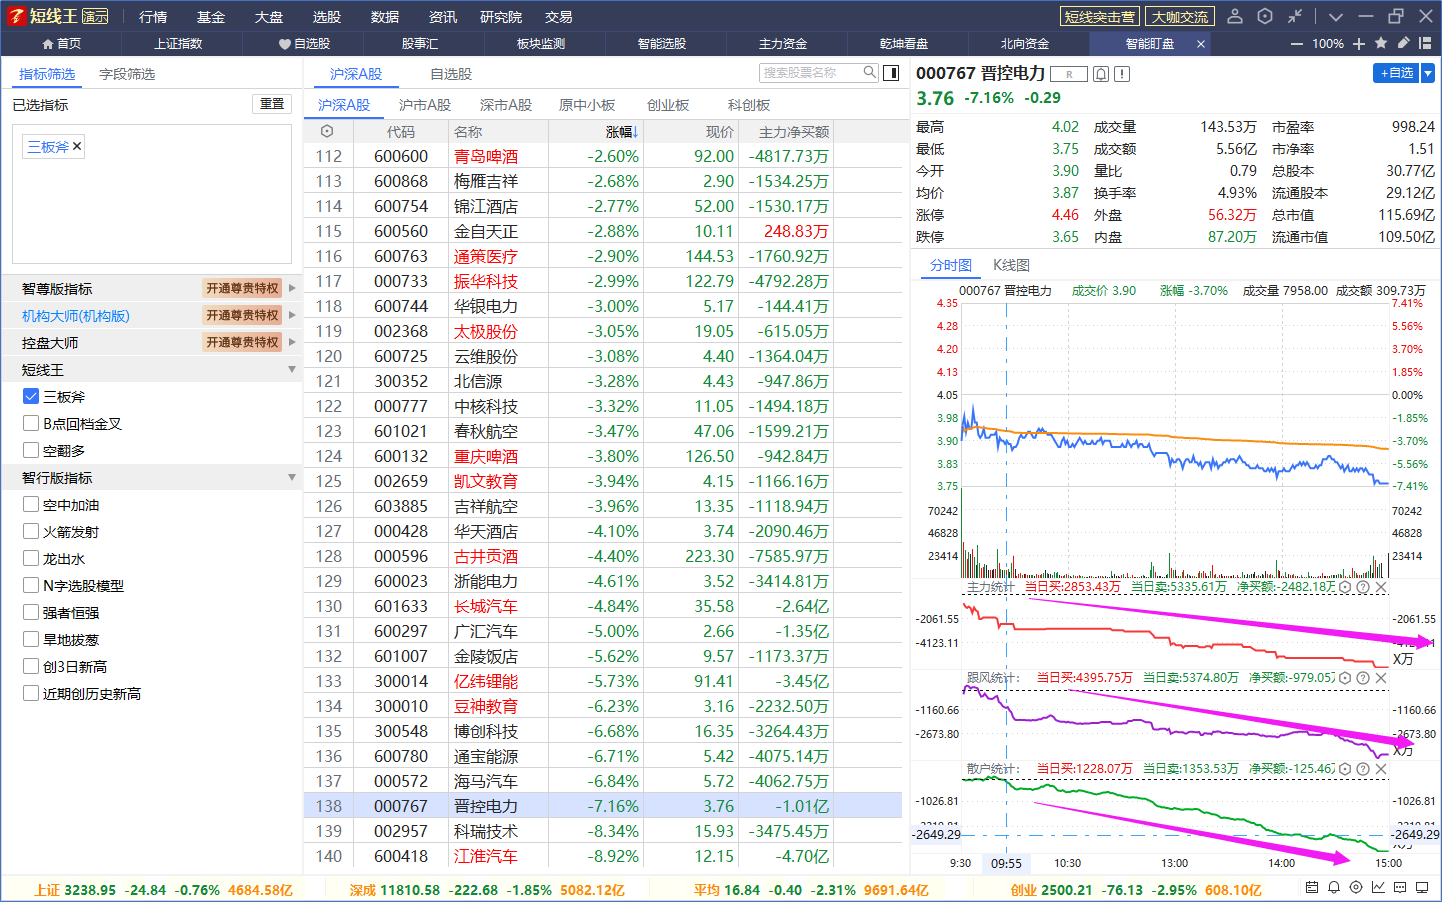Click the 重置 reset button

point(271,104)
